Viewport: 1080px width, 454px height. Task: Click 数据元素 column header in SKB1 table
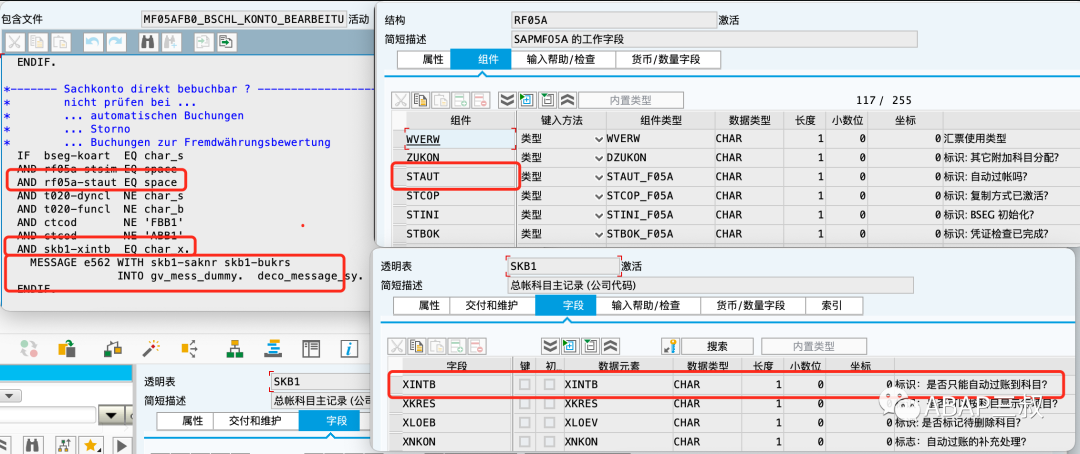[617, 366]
